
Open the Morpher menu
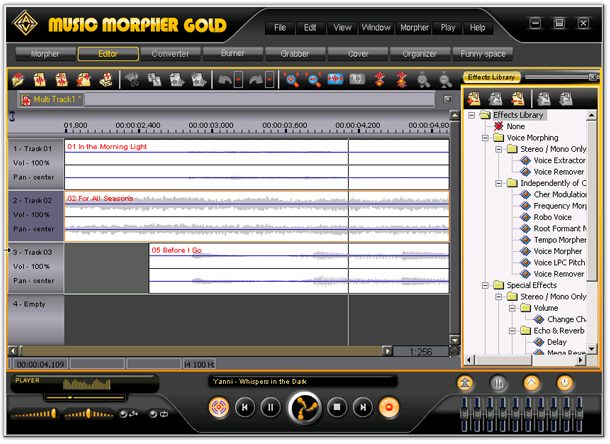(414, 28)
